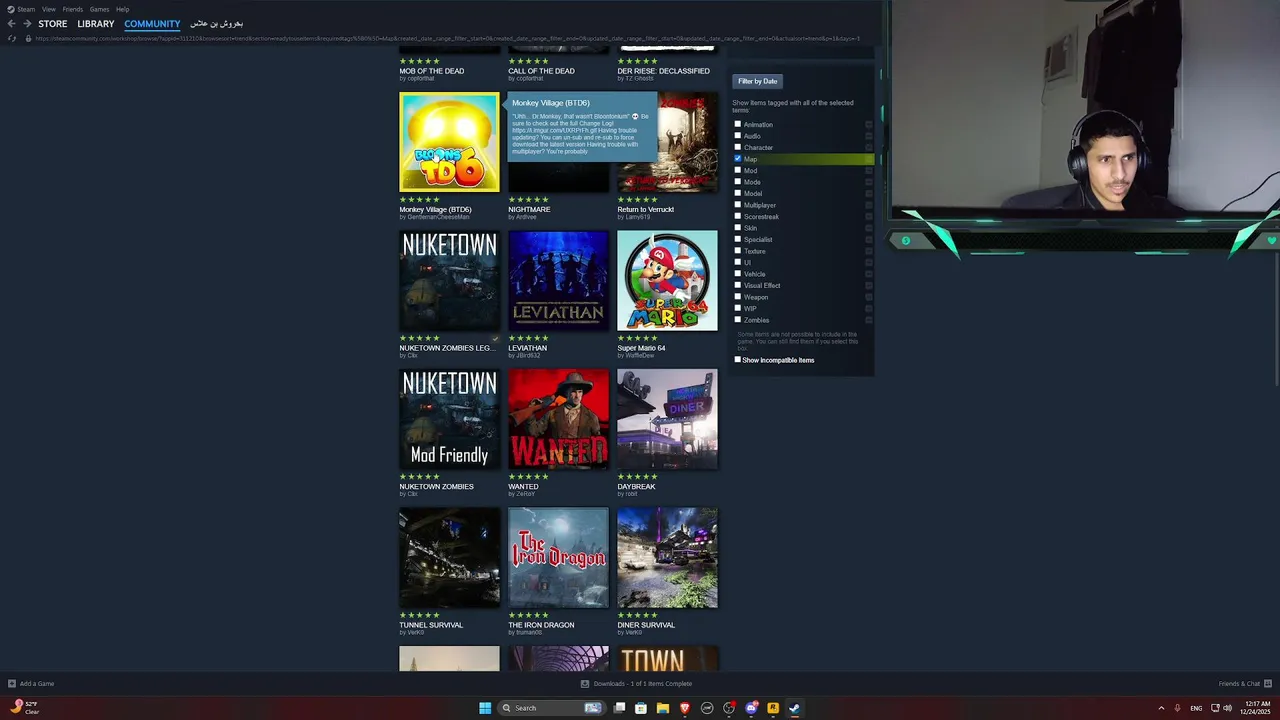
Task: Enable the Weapon tag checkbox
Action: (738, 297)
